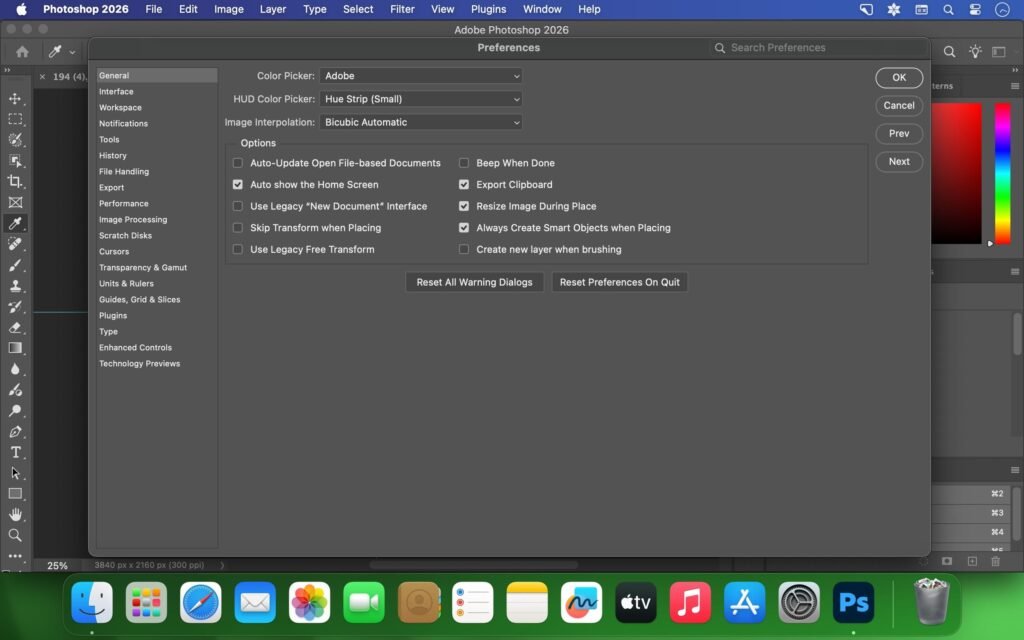This screenshot has height=640, width=1024.
Task: Open the Color Picker dropdown
Action: (x=420, y=75)
